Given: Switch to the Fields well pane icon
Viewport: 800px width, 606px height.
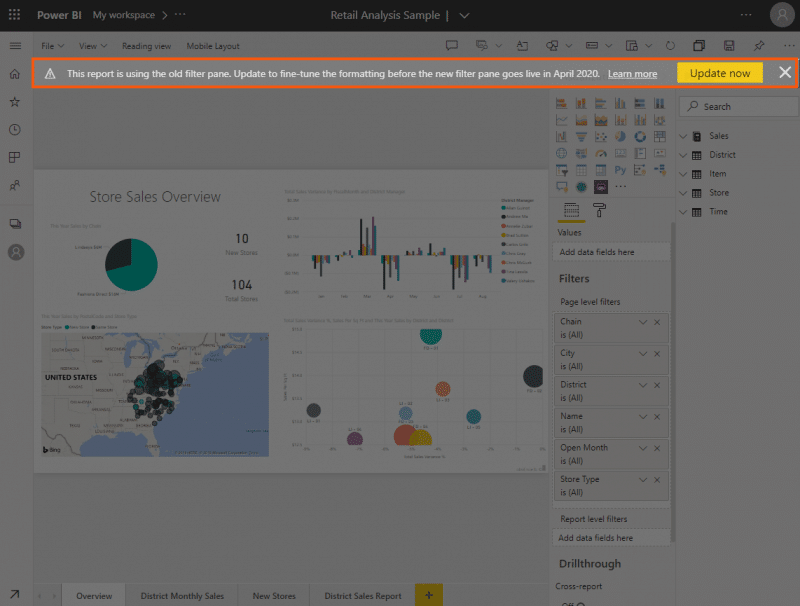Looking at the screenshot, I should pos(571,210).
